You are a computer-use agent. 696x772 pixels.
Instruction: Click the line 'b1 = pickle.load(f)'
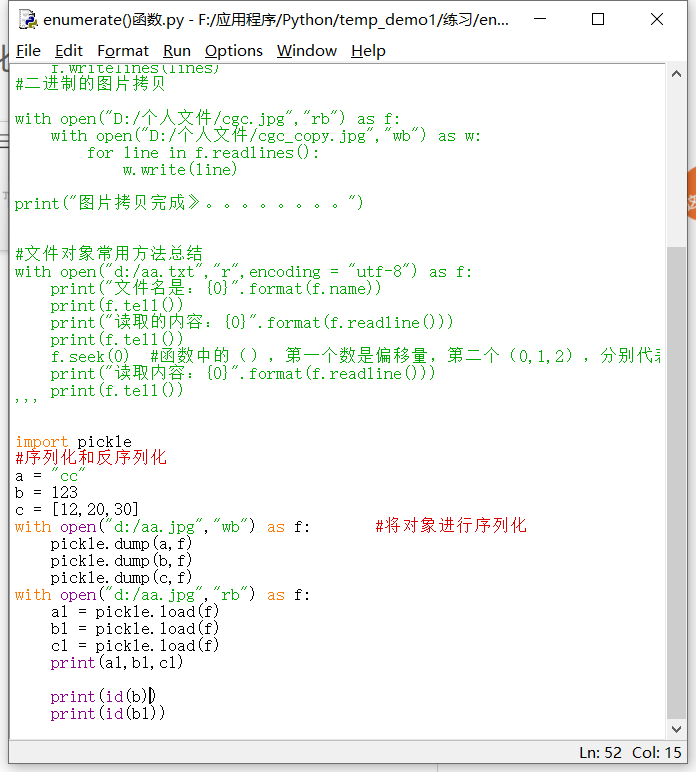click(x=135, y=629)
